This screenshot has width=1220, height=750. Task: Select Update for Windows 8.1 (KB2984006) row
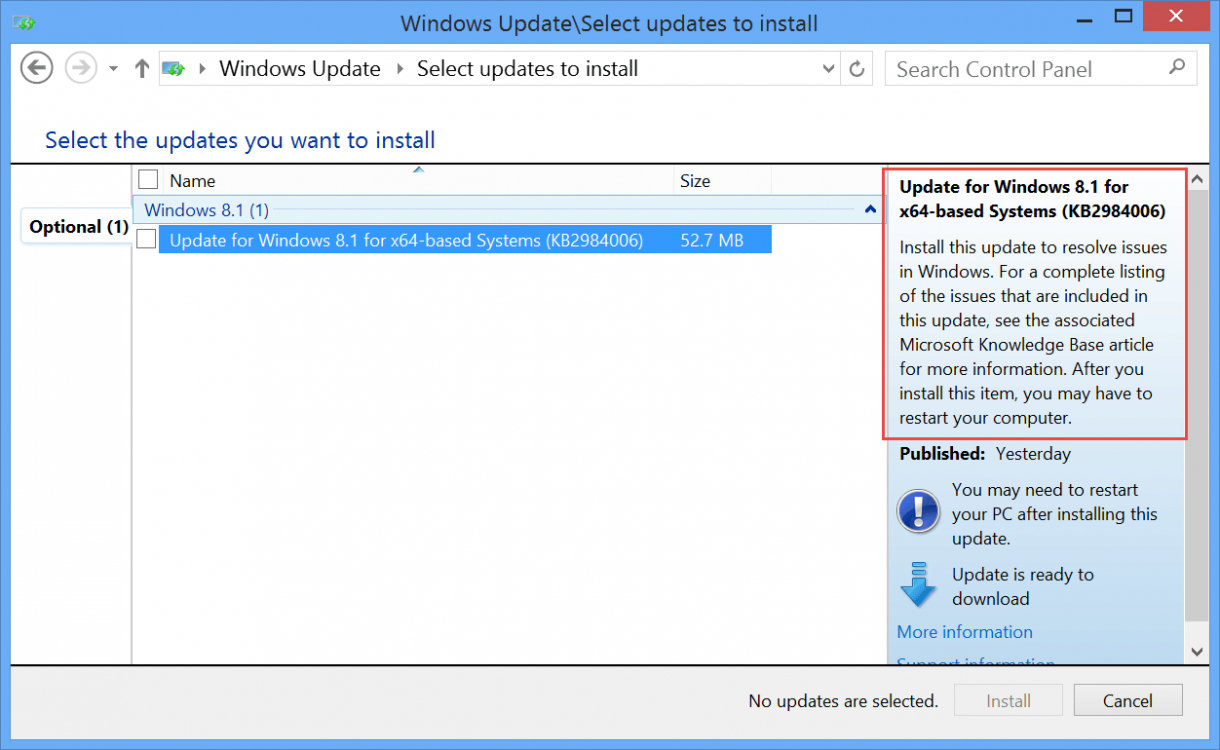(x=465, y=240)
